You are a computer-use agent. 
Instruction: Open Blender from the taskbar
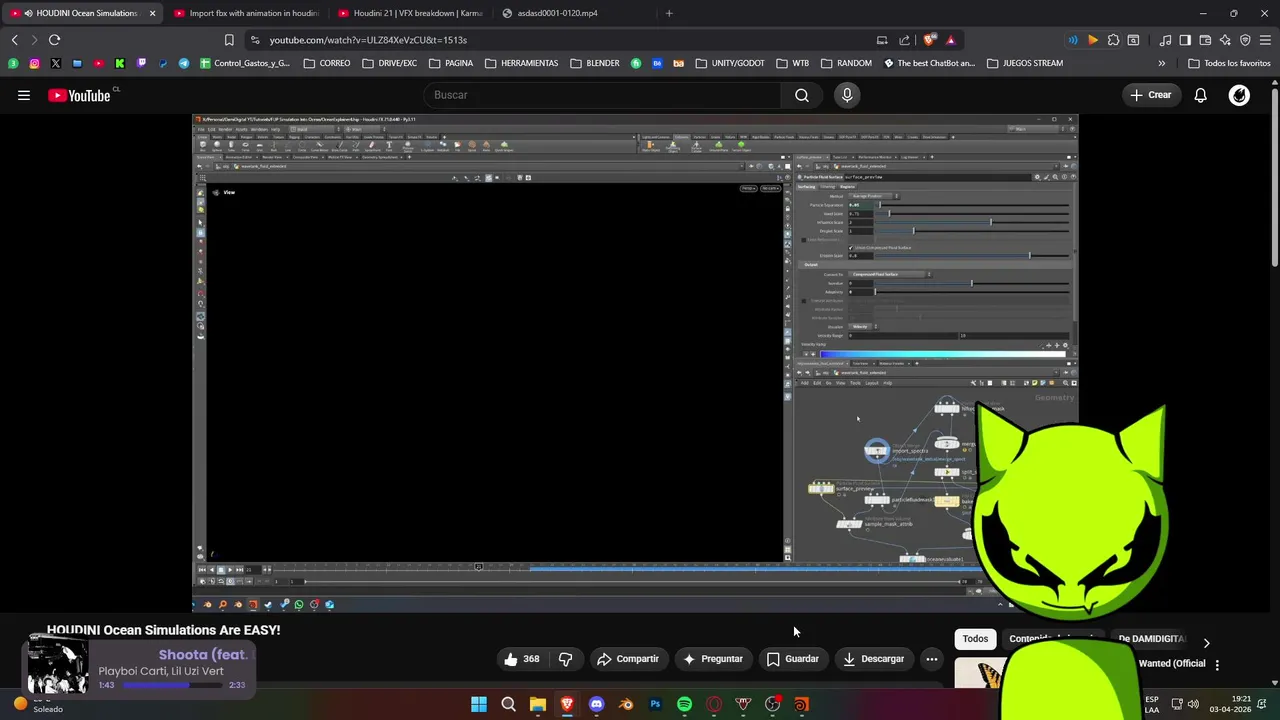626,704
